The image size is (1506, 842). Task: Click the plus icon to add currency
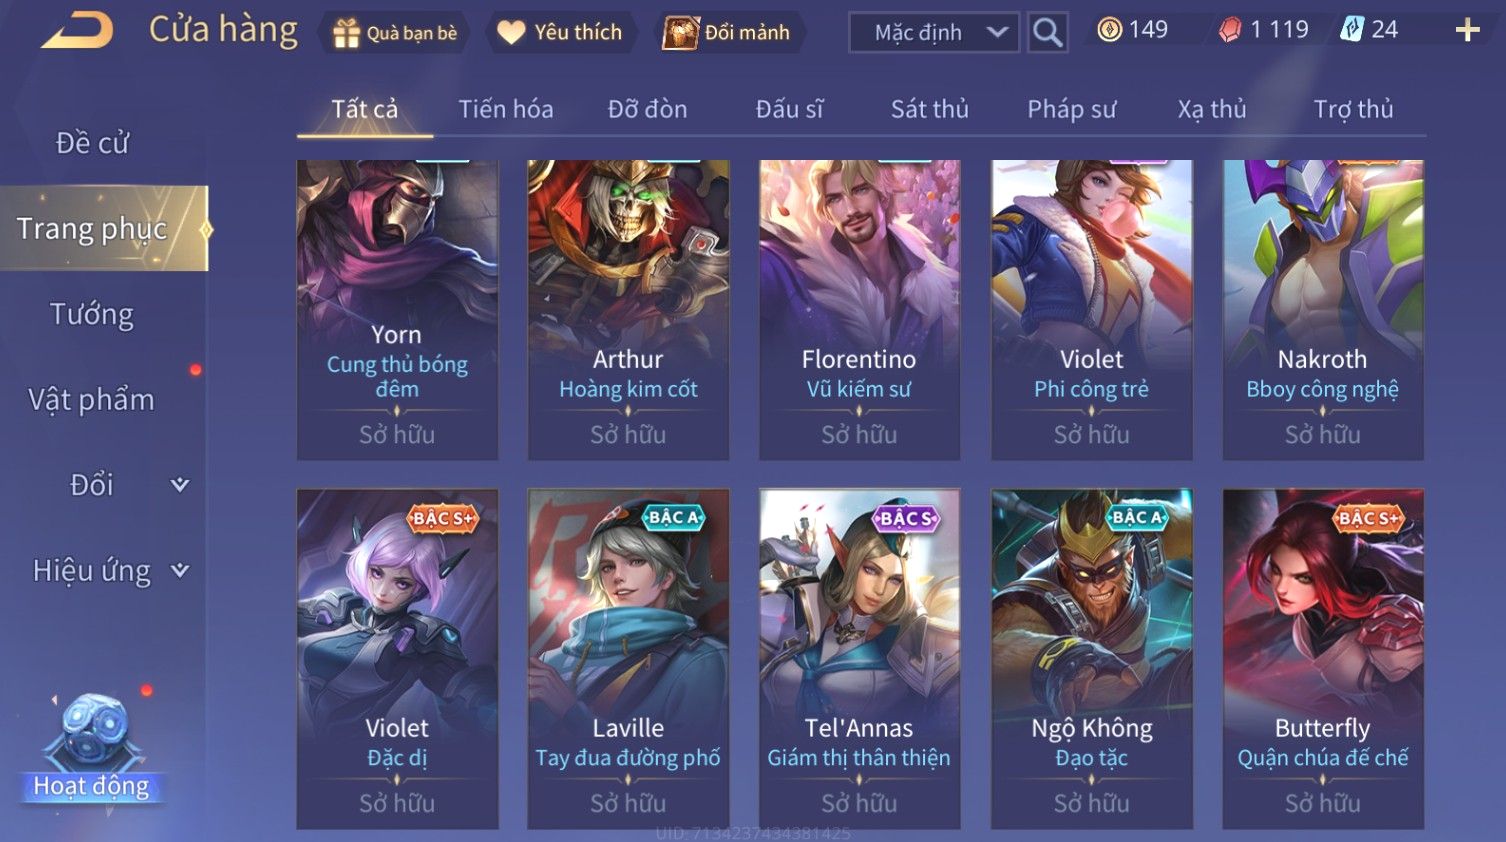coord(1467,30)
